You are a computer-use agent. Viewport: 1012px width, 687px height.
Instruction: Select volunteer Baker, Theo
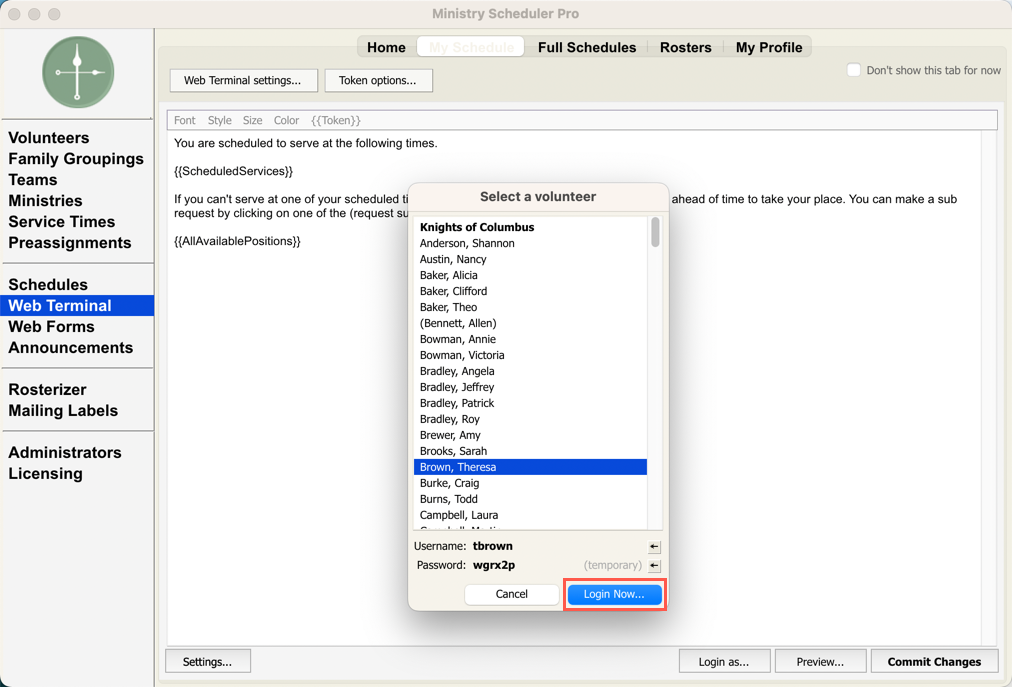pyautogui.click(x=531, y=307)
